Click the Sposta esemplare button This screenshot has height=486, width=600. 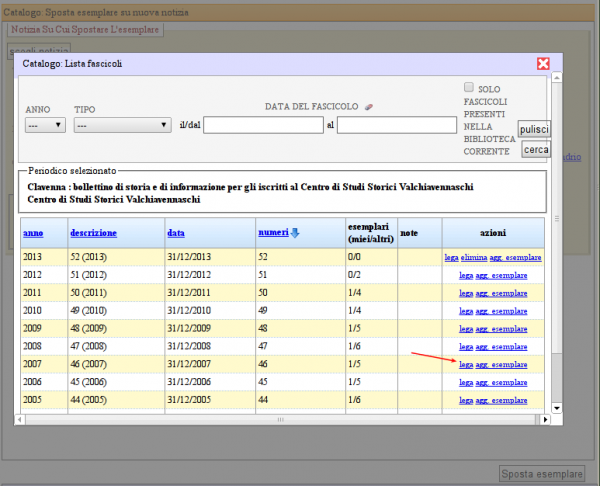coord(541,473)
